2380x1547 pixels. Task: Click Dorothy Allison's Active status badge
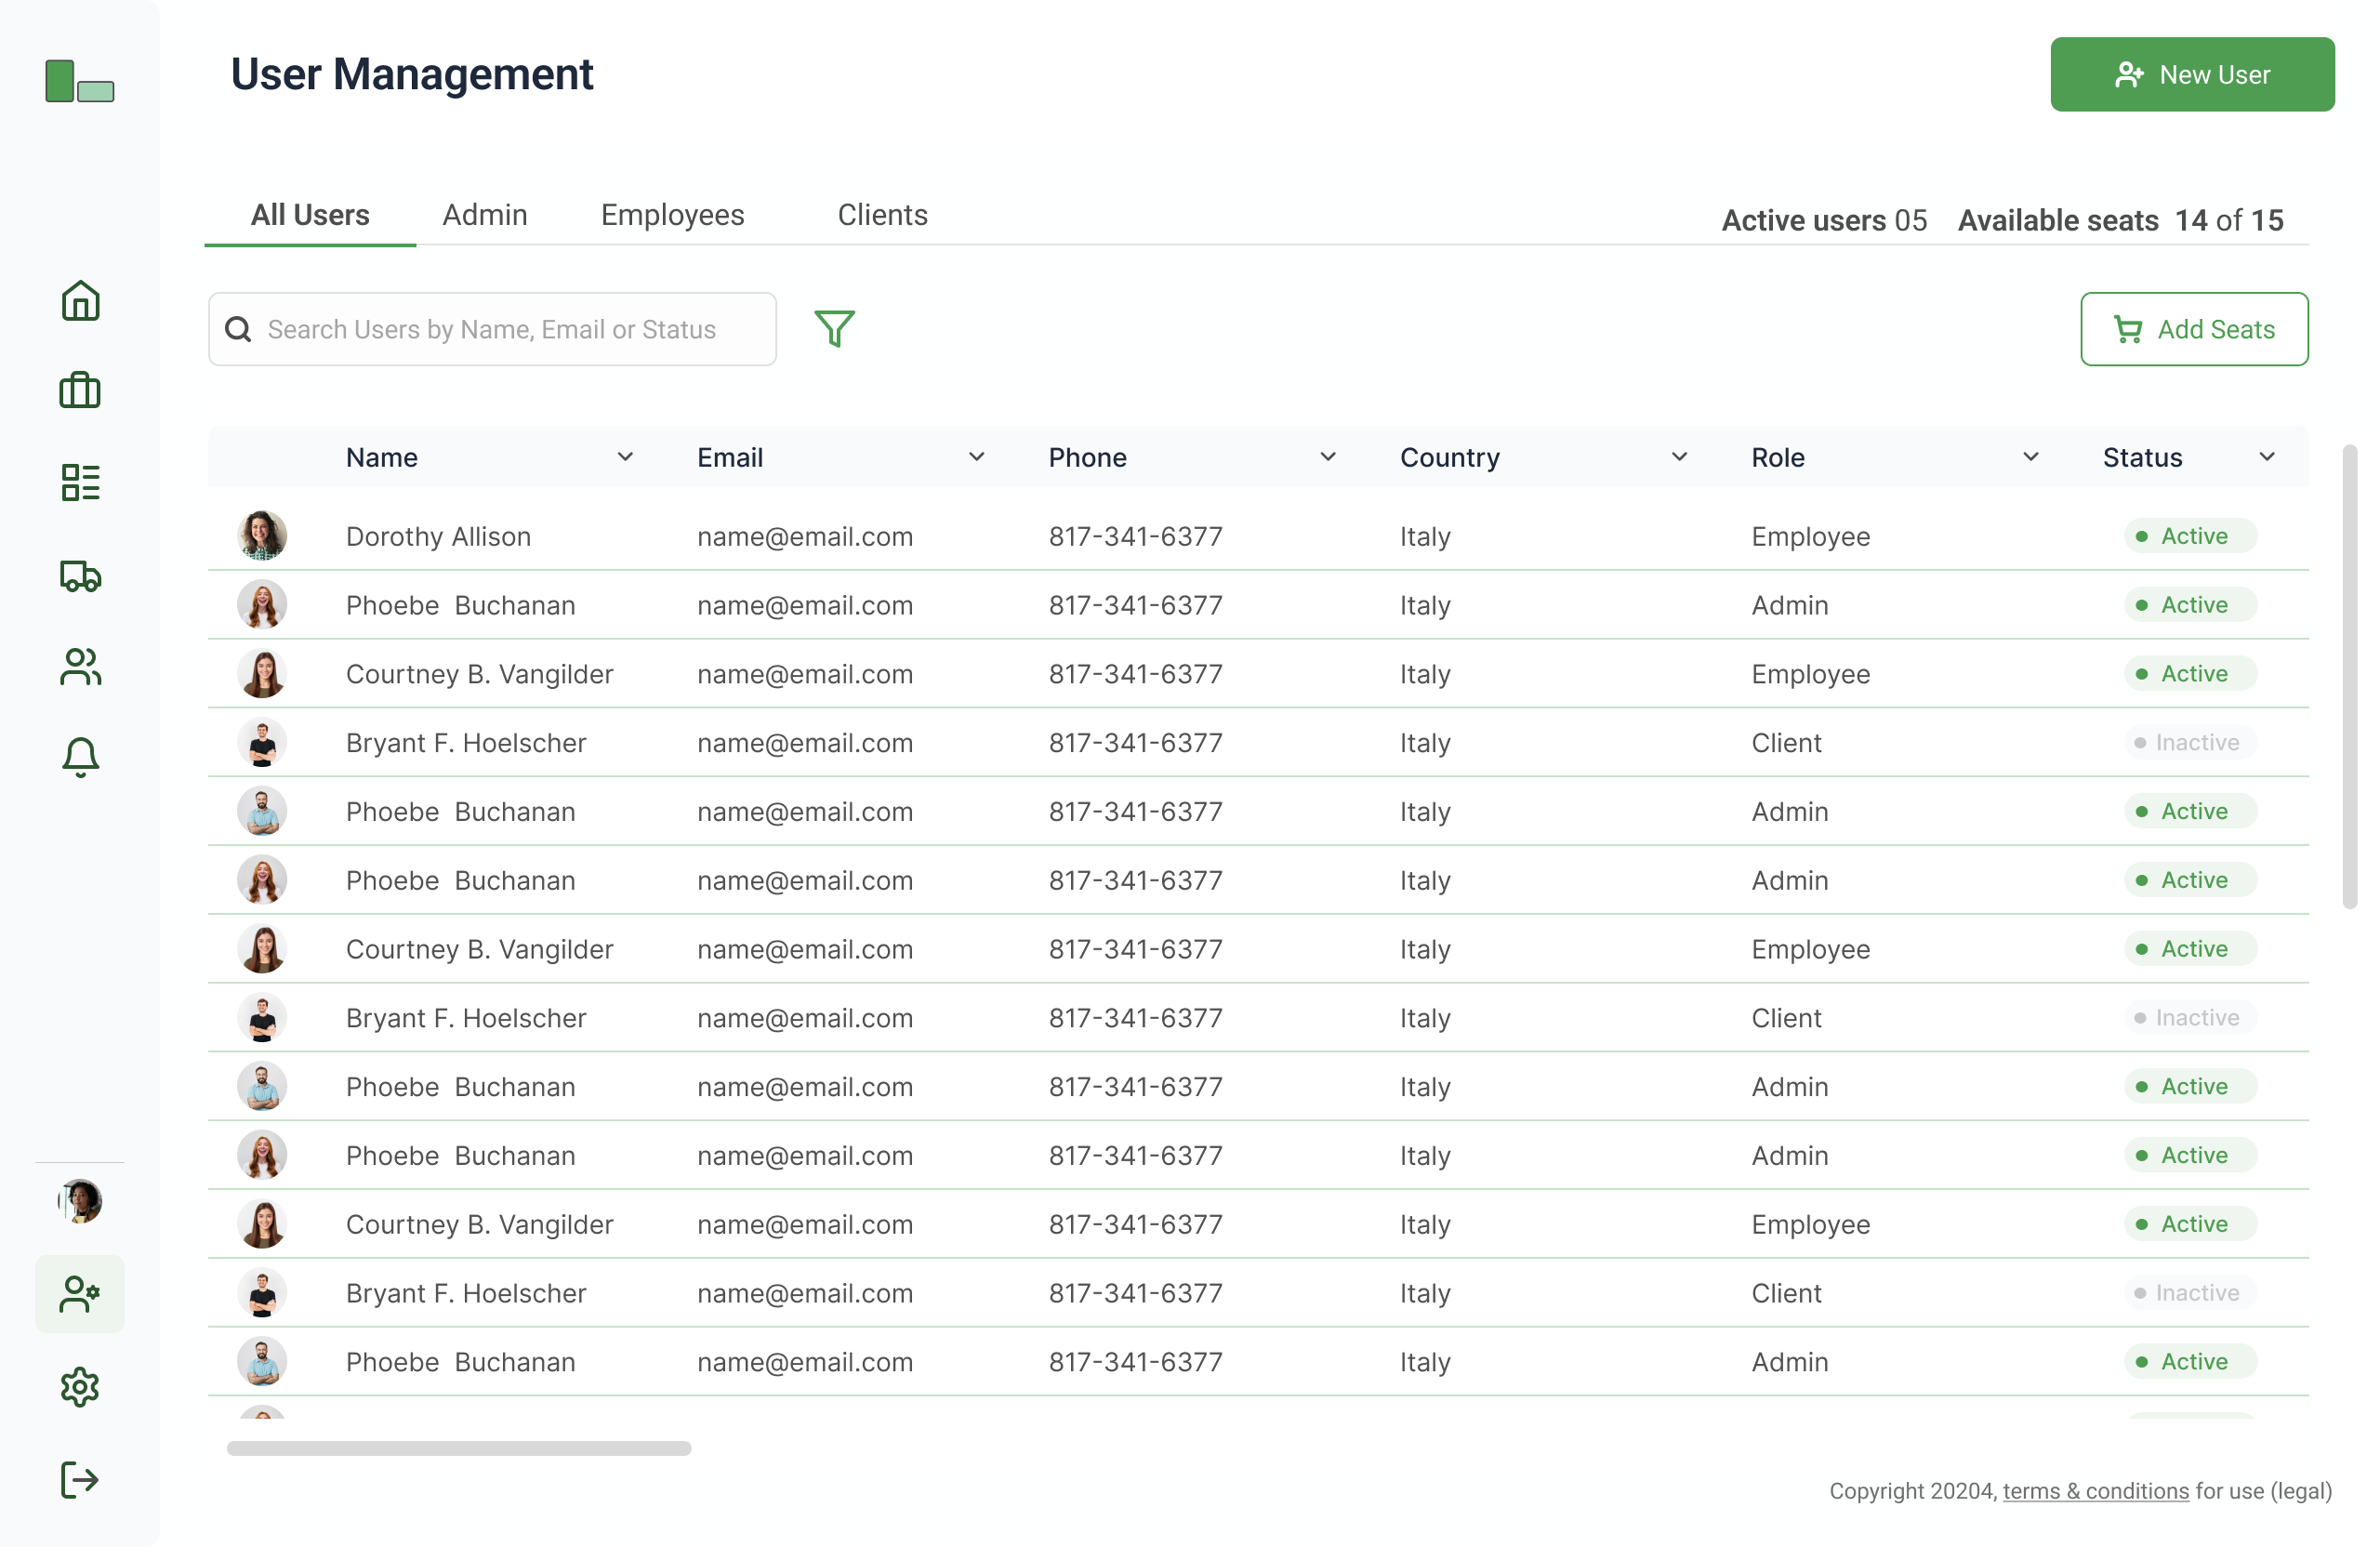tap(2189, 535)
